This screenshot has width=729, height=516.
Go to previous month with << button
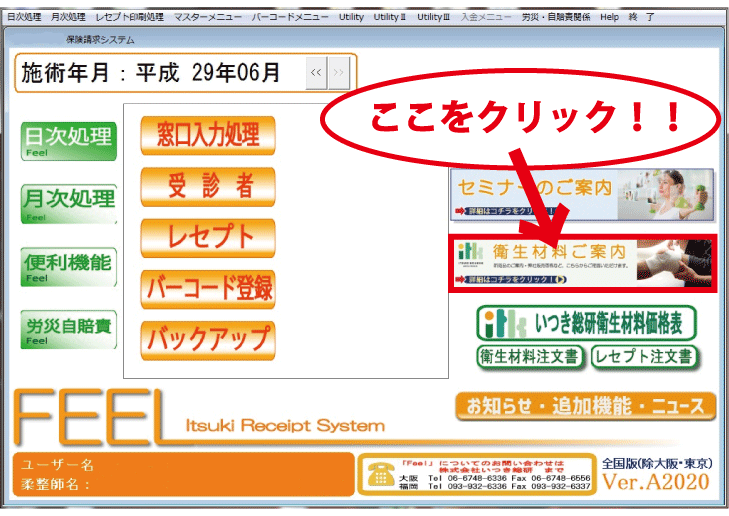[316, 73]
